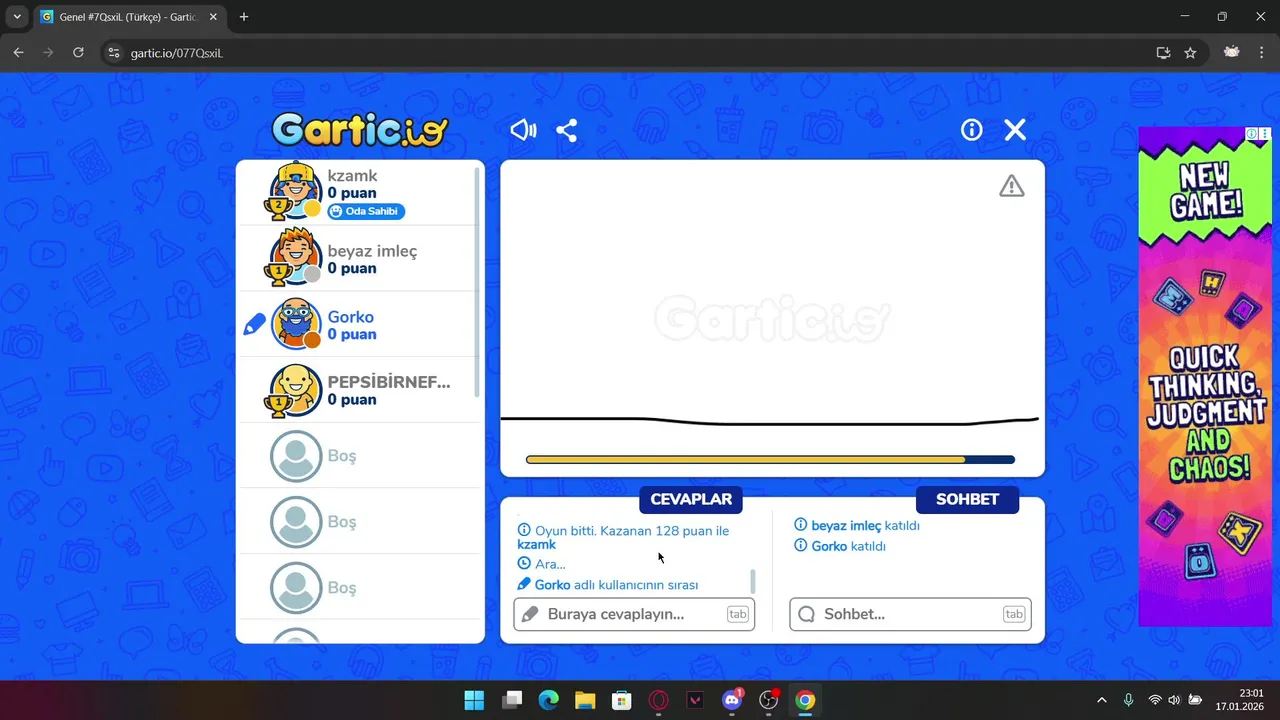Viewport: 1280px width, 720px height.
Task: Click the Ara... message
Action: (x=541, y=564)
